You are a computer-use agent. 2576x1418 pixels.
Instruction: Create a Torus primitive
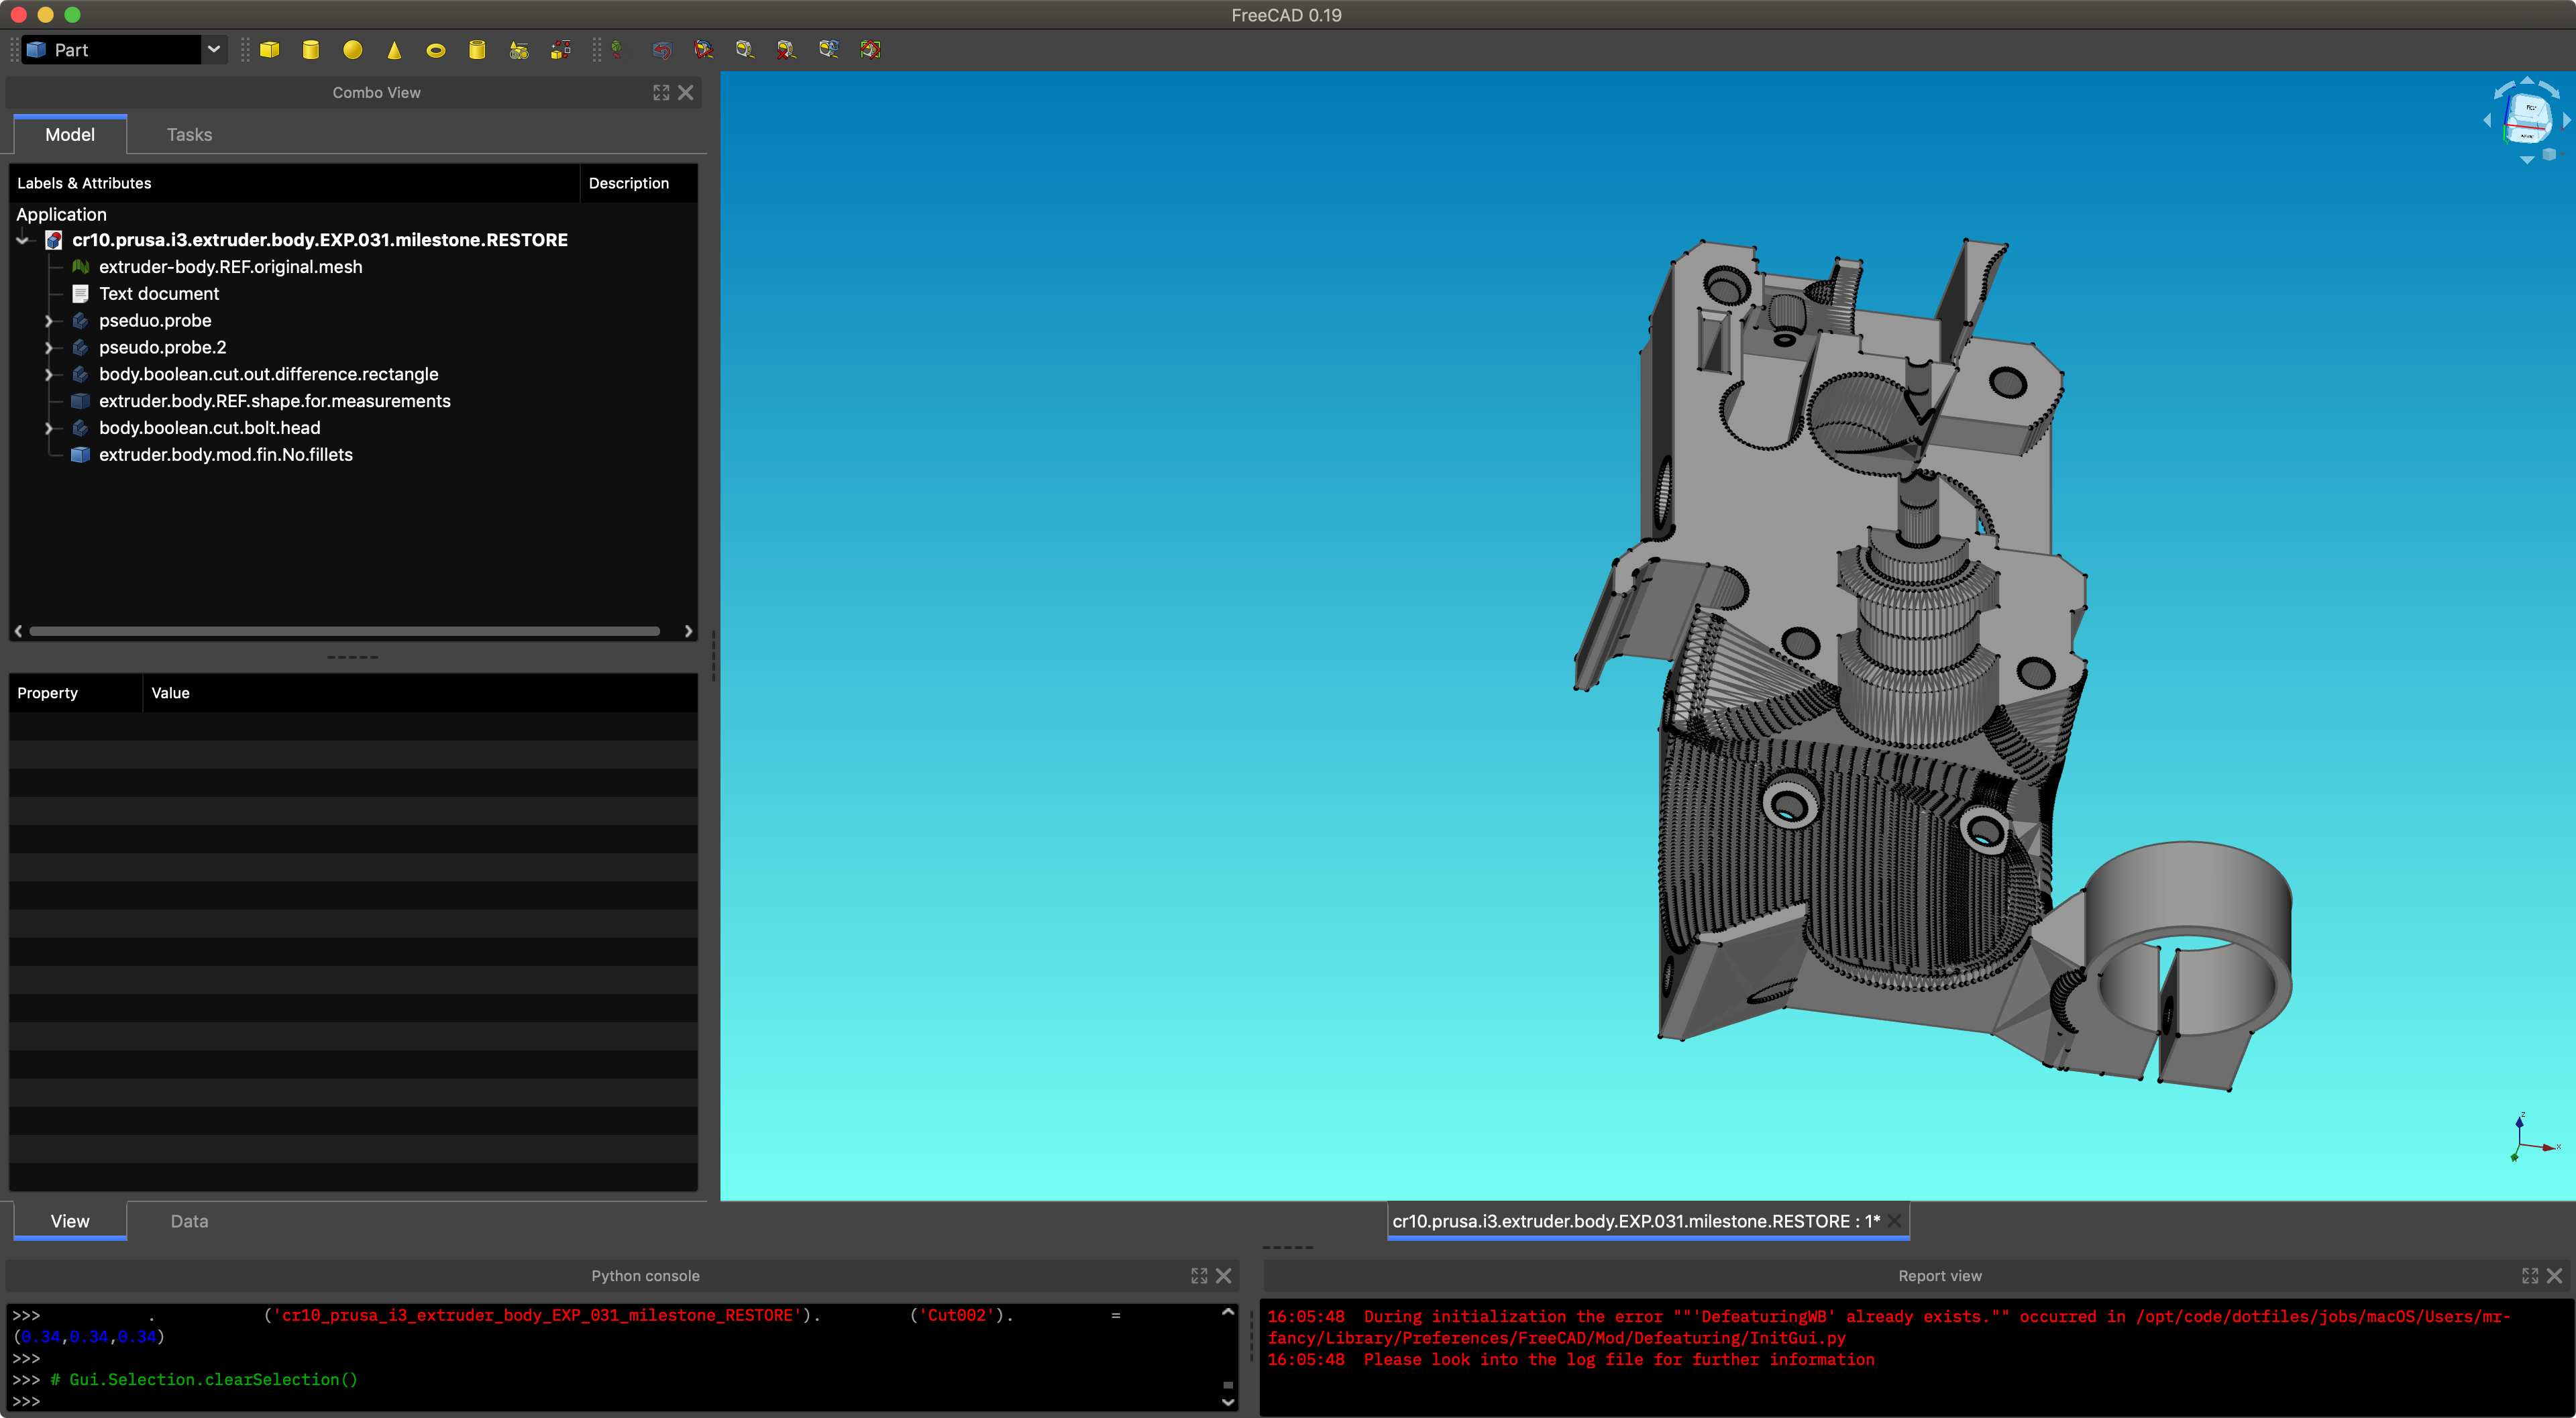tap(436, 50)
